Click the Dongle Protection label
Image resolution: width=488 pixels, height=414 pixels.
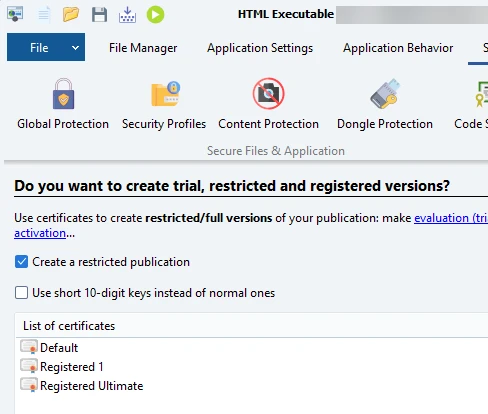coord(385,124)
